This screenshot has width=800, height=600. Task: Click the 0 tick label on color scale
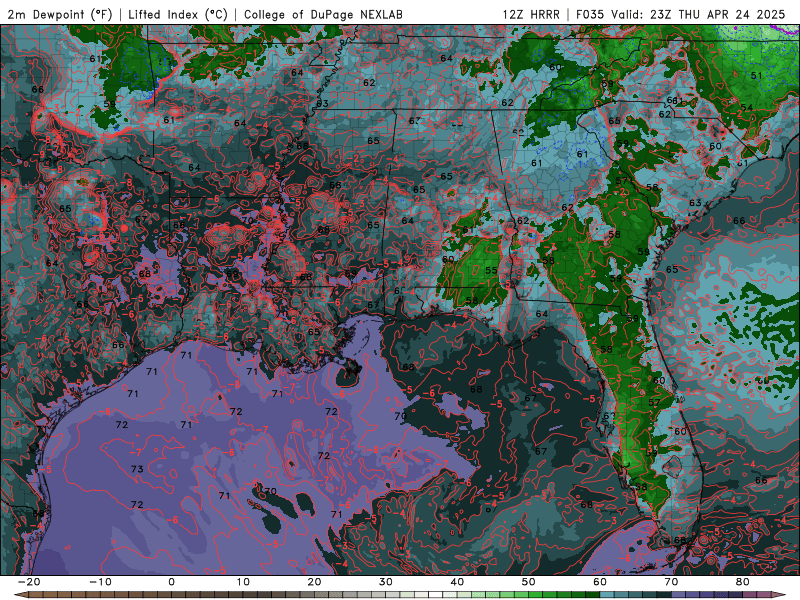pyautogui.click(x=171, y=582)
